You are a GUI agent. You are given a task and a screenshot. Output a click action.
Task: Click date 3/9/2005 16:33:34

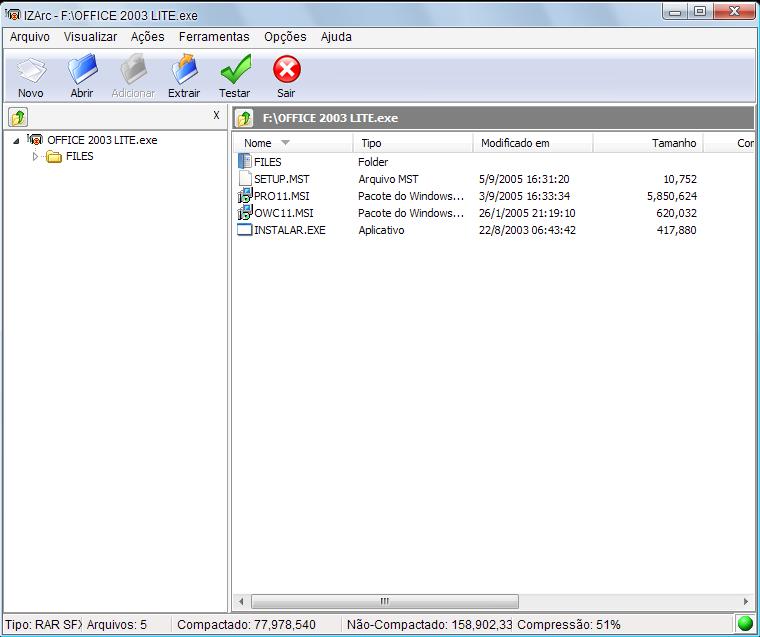click(524, 196)
